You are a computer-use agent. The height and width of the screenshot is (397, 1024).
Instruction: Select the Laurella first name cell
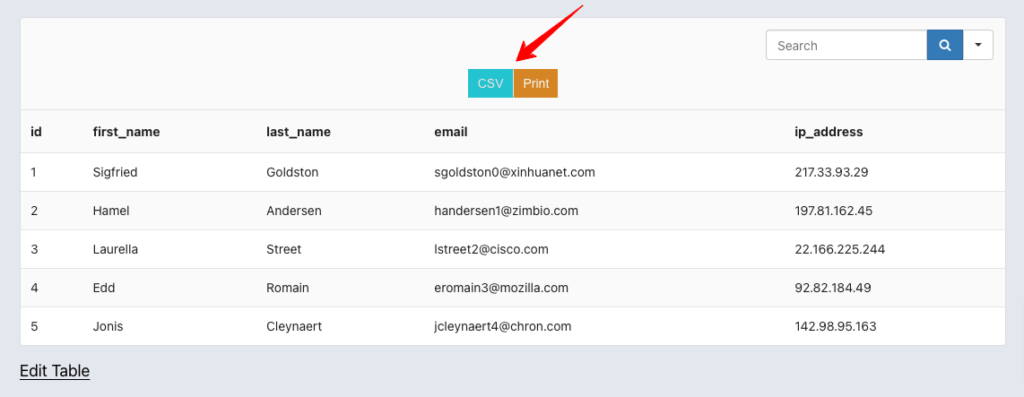[x=115, y=249]
